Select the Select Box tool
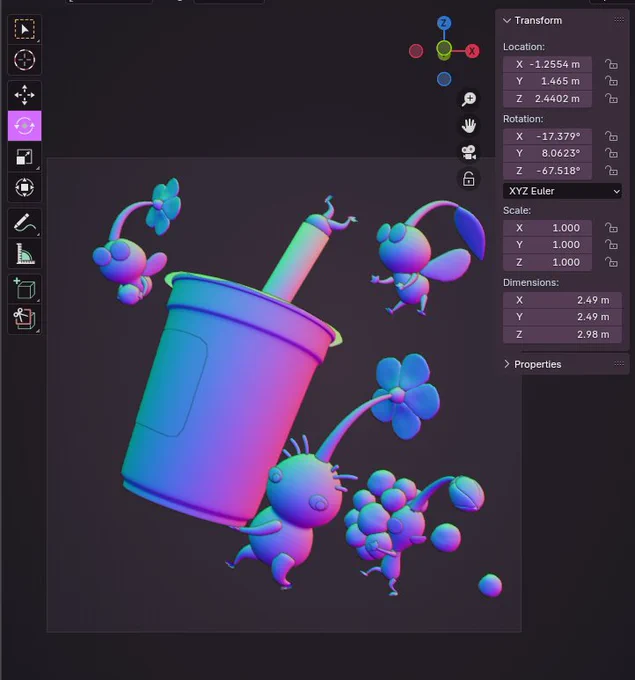 [25, 29]
